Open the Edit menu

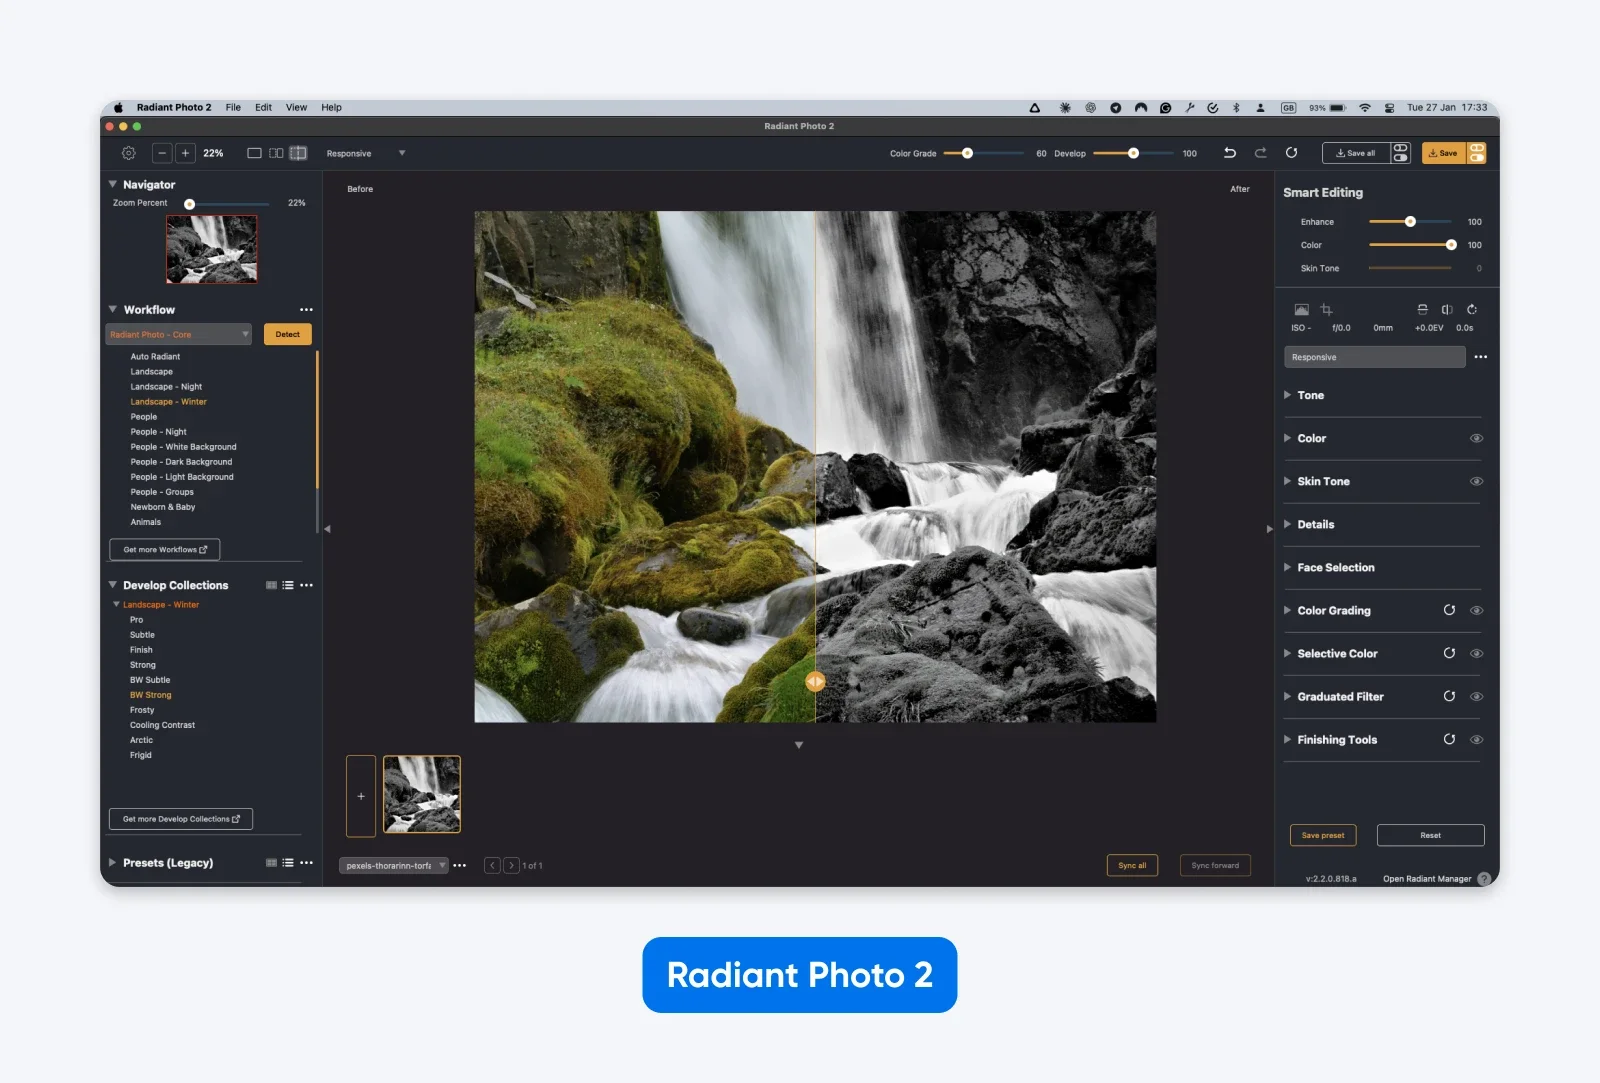tap(263, 107)
